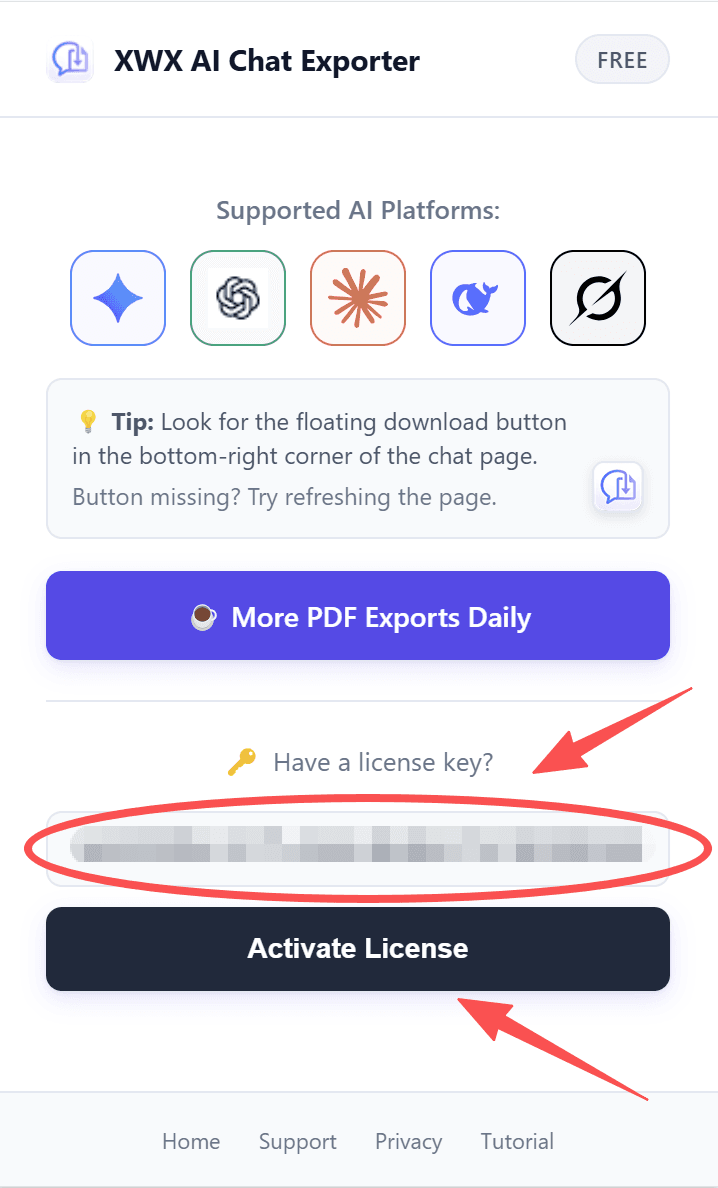This screenshot has width=718, height=1188.
Task: Open the Tutorial footer link
Action: click(517, 1141)
